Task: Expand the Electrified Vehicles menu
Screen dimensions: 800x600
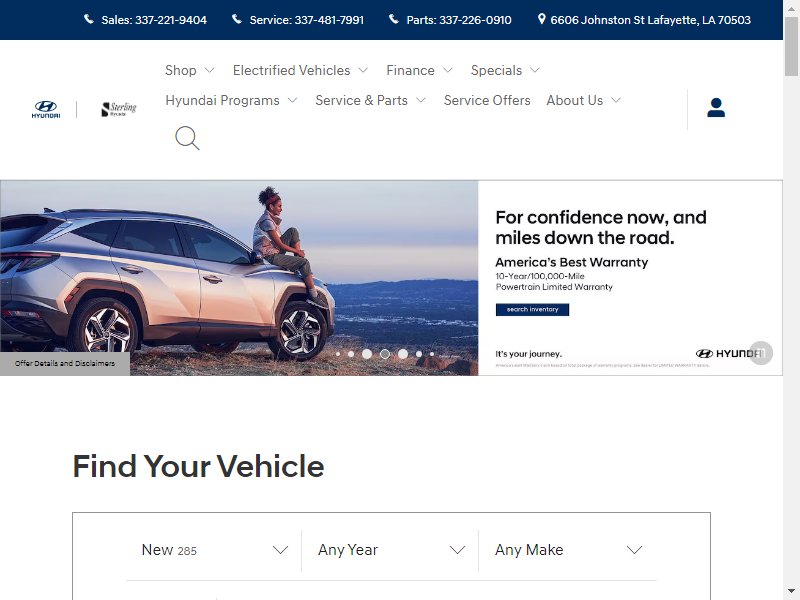Action: (300, 70)
